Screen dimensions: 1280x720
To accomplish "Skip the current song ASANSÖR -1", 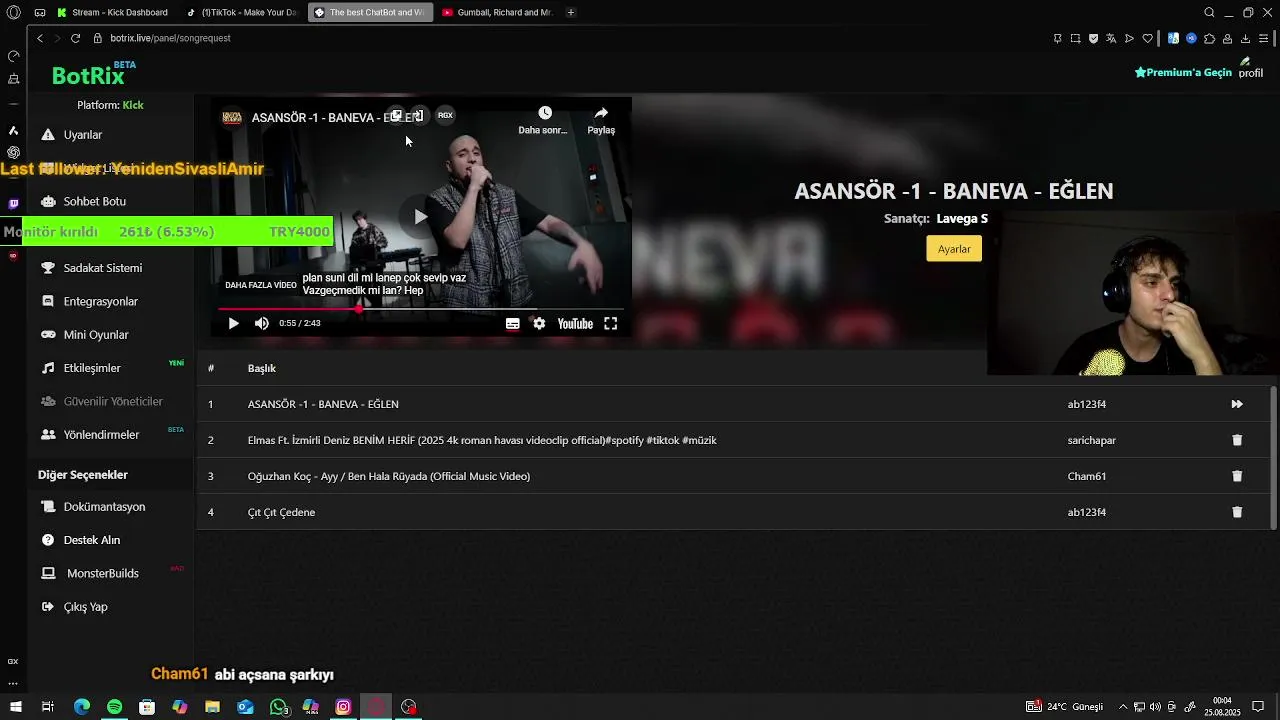I will (x=1237, y=404).
